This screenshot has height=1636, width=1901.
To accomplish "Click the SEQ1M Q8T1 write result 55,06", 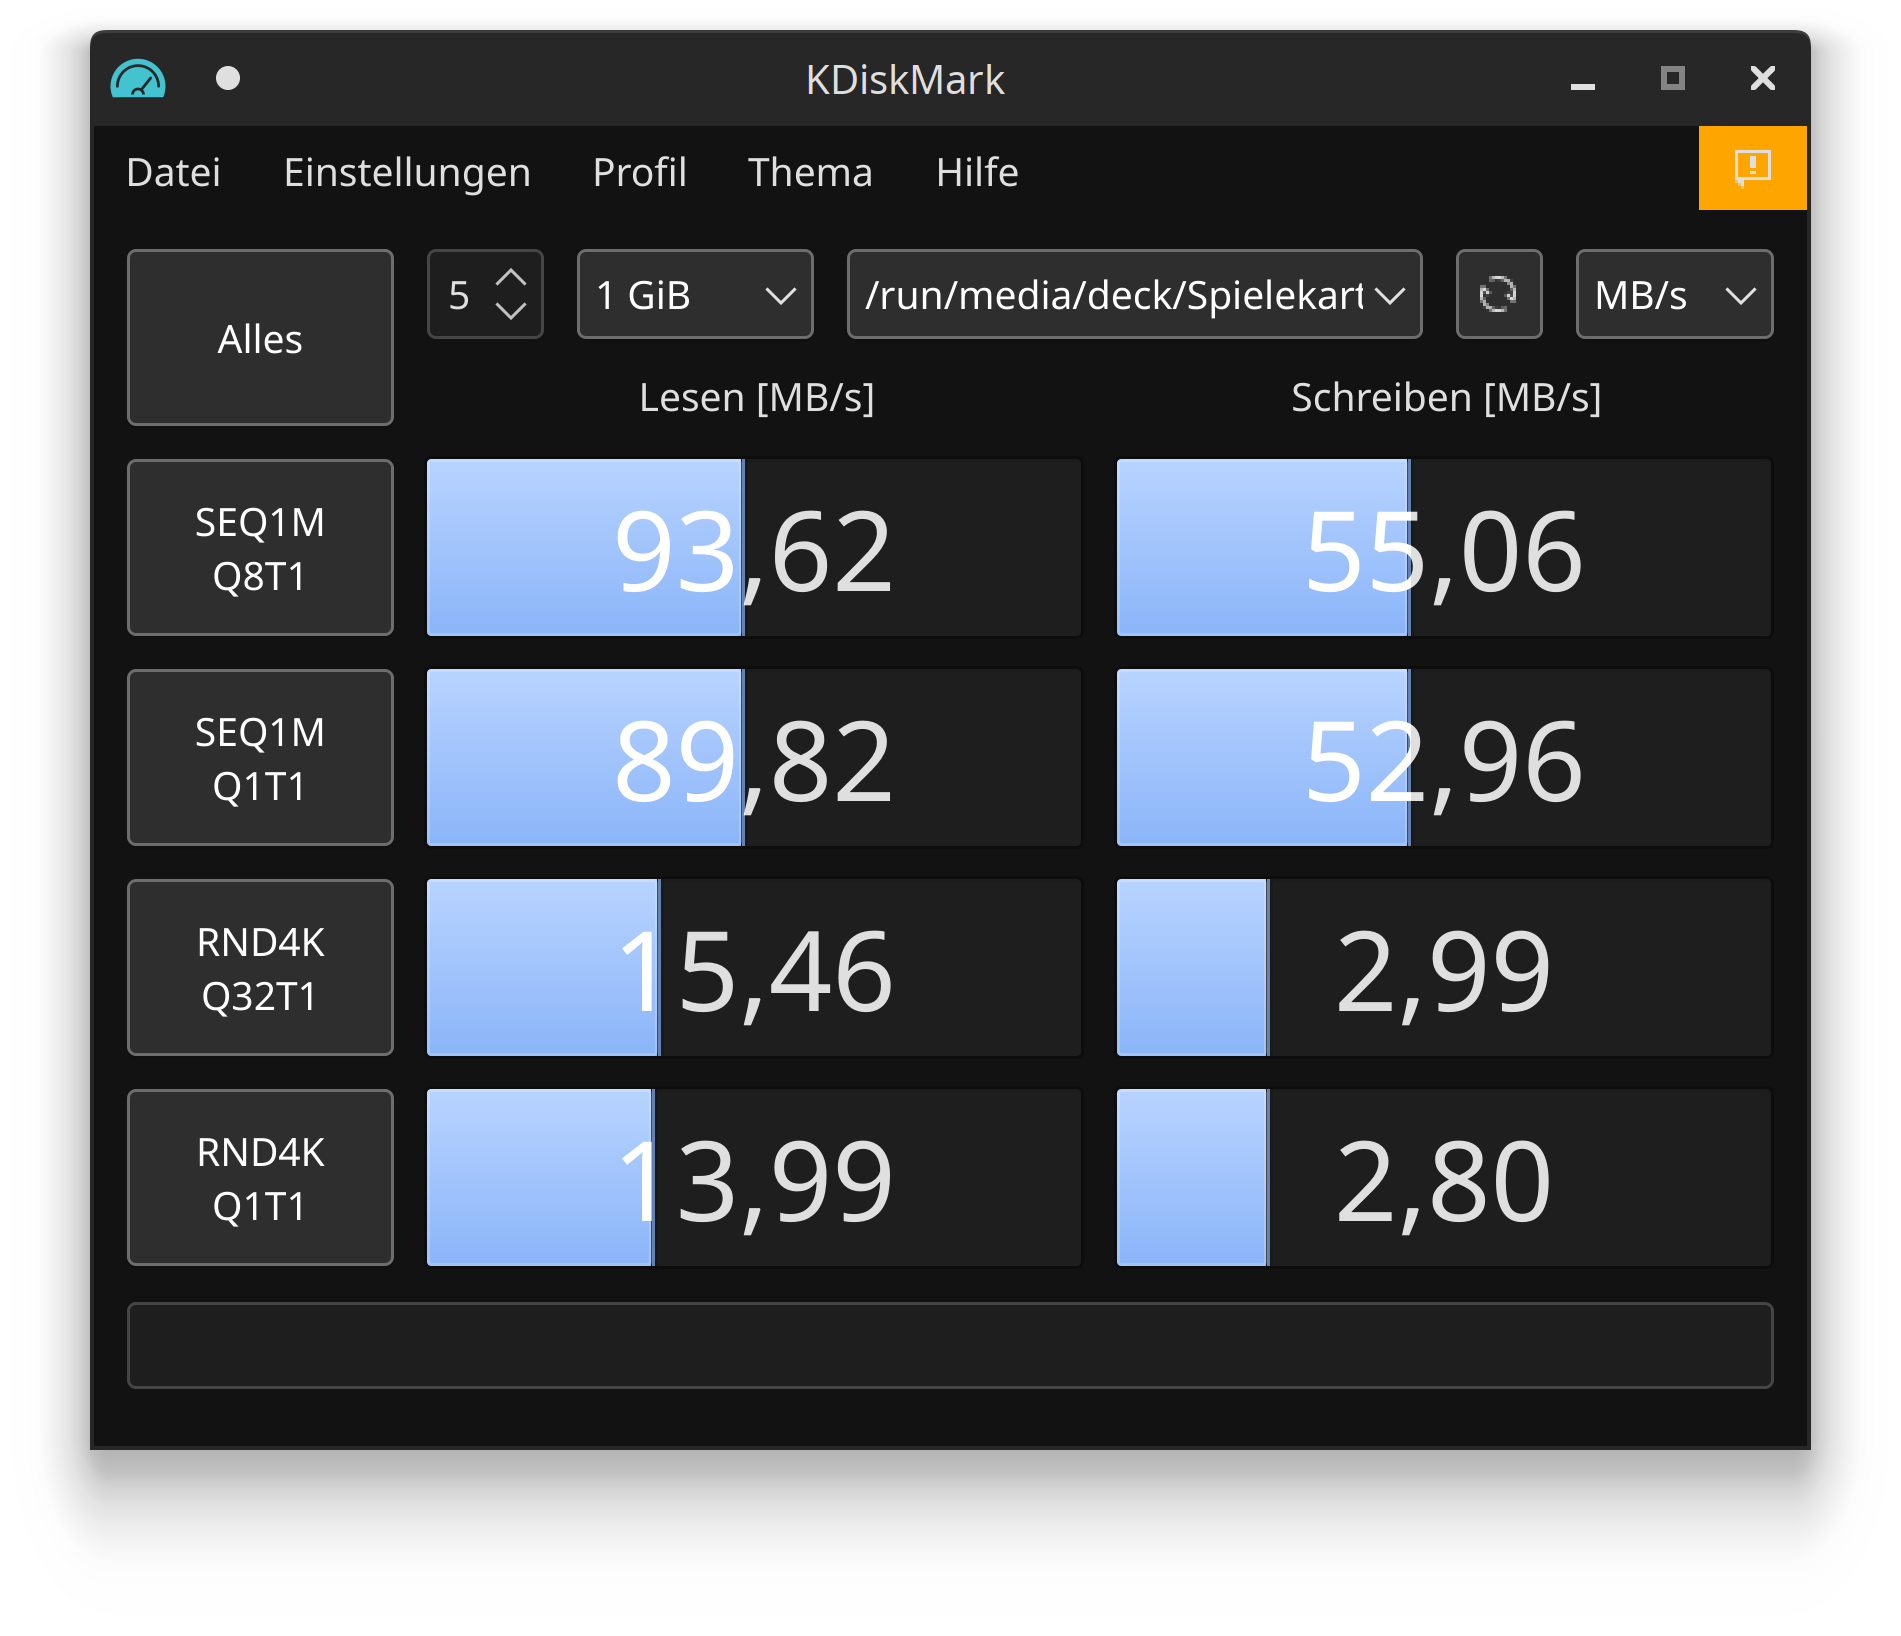I will click(x=1444, y=548).
